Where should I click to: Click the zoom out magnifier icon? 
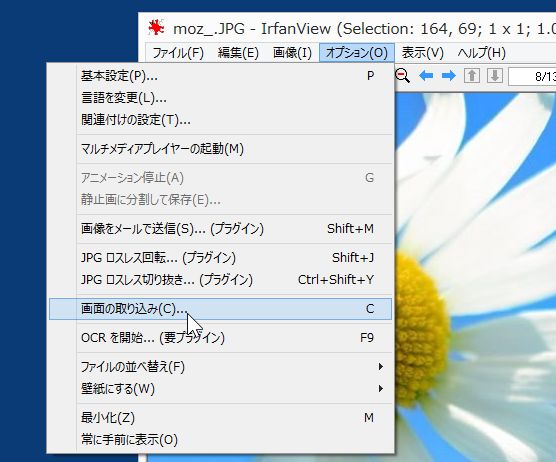pyautogui.click(x=402, y=76)
